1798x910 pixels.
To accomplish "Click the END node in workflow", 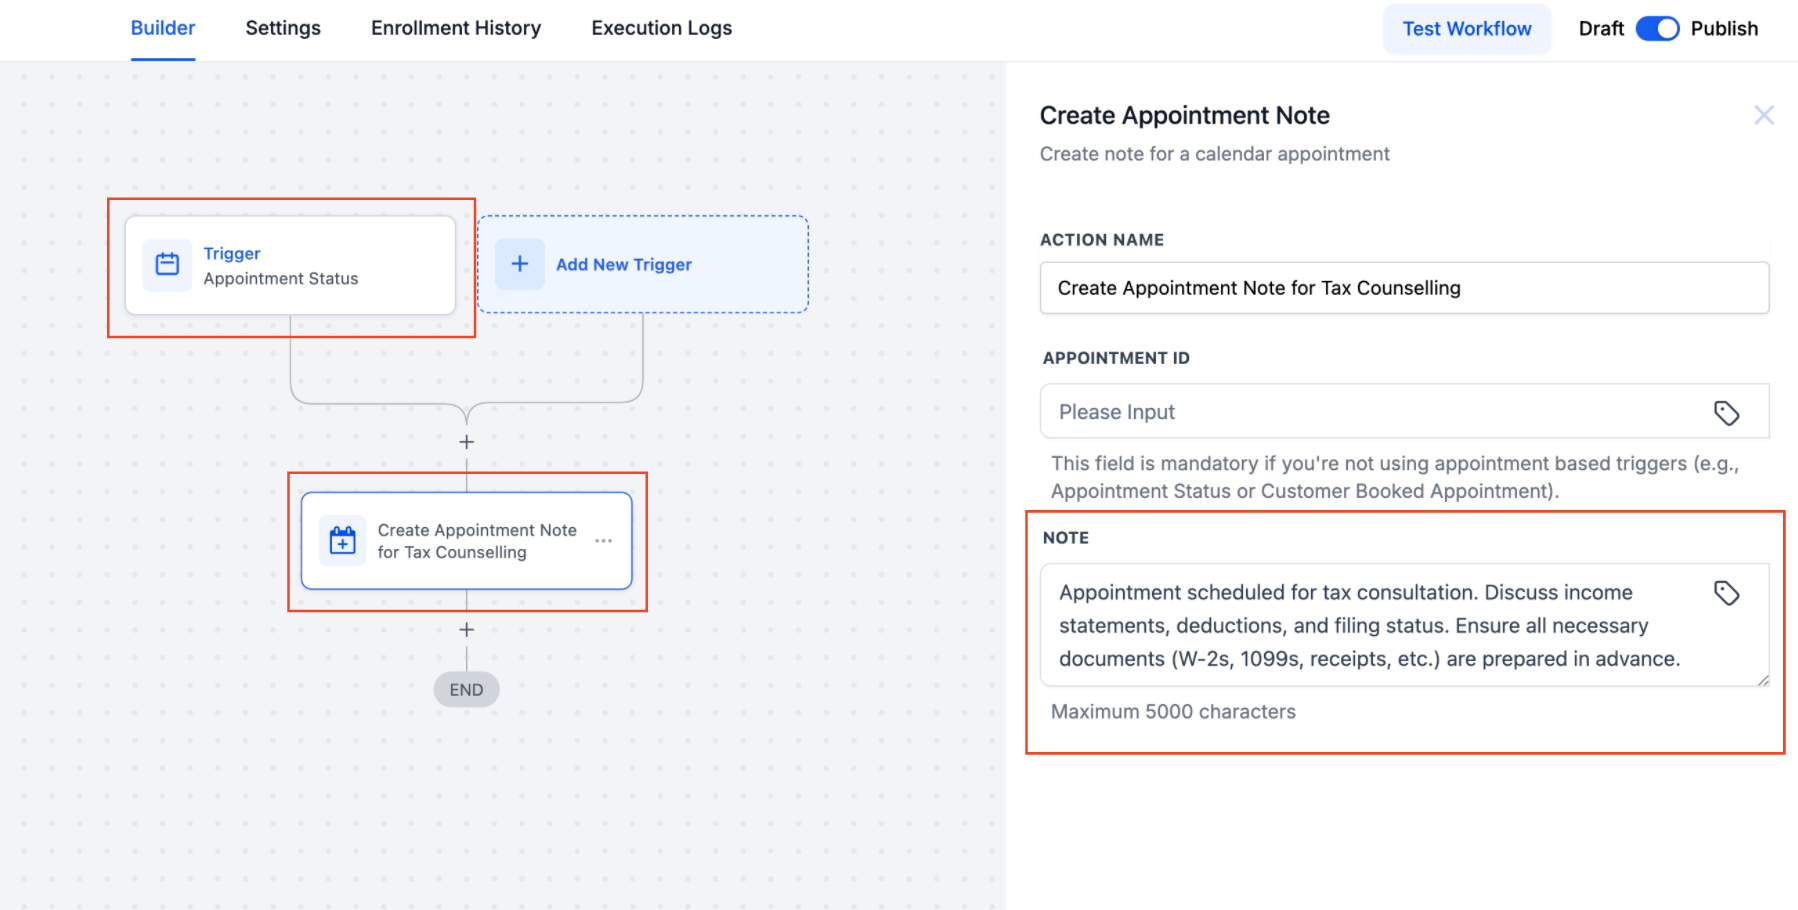I will point(467,690).
